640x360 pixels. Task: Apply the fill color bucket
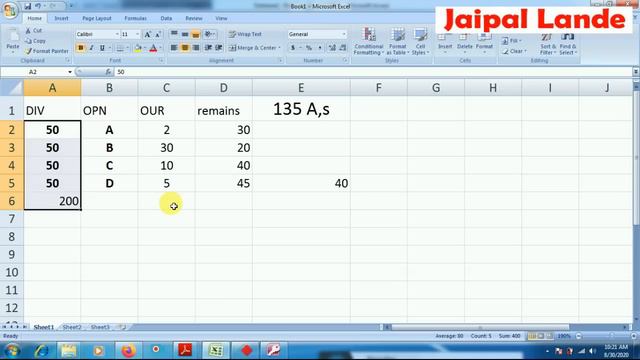click(x=138, y=48)
